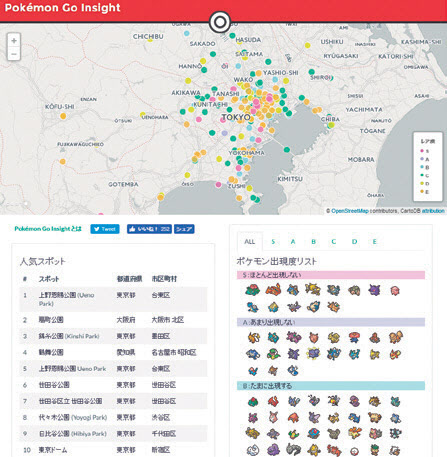Click row 3 spot Kinshi Park

114,336
